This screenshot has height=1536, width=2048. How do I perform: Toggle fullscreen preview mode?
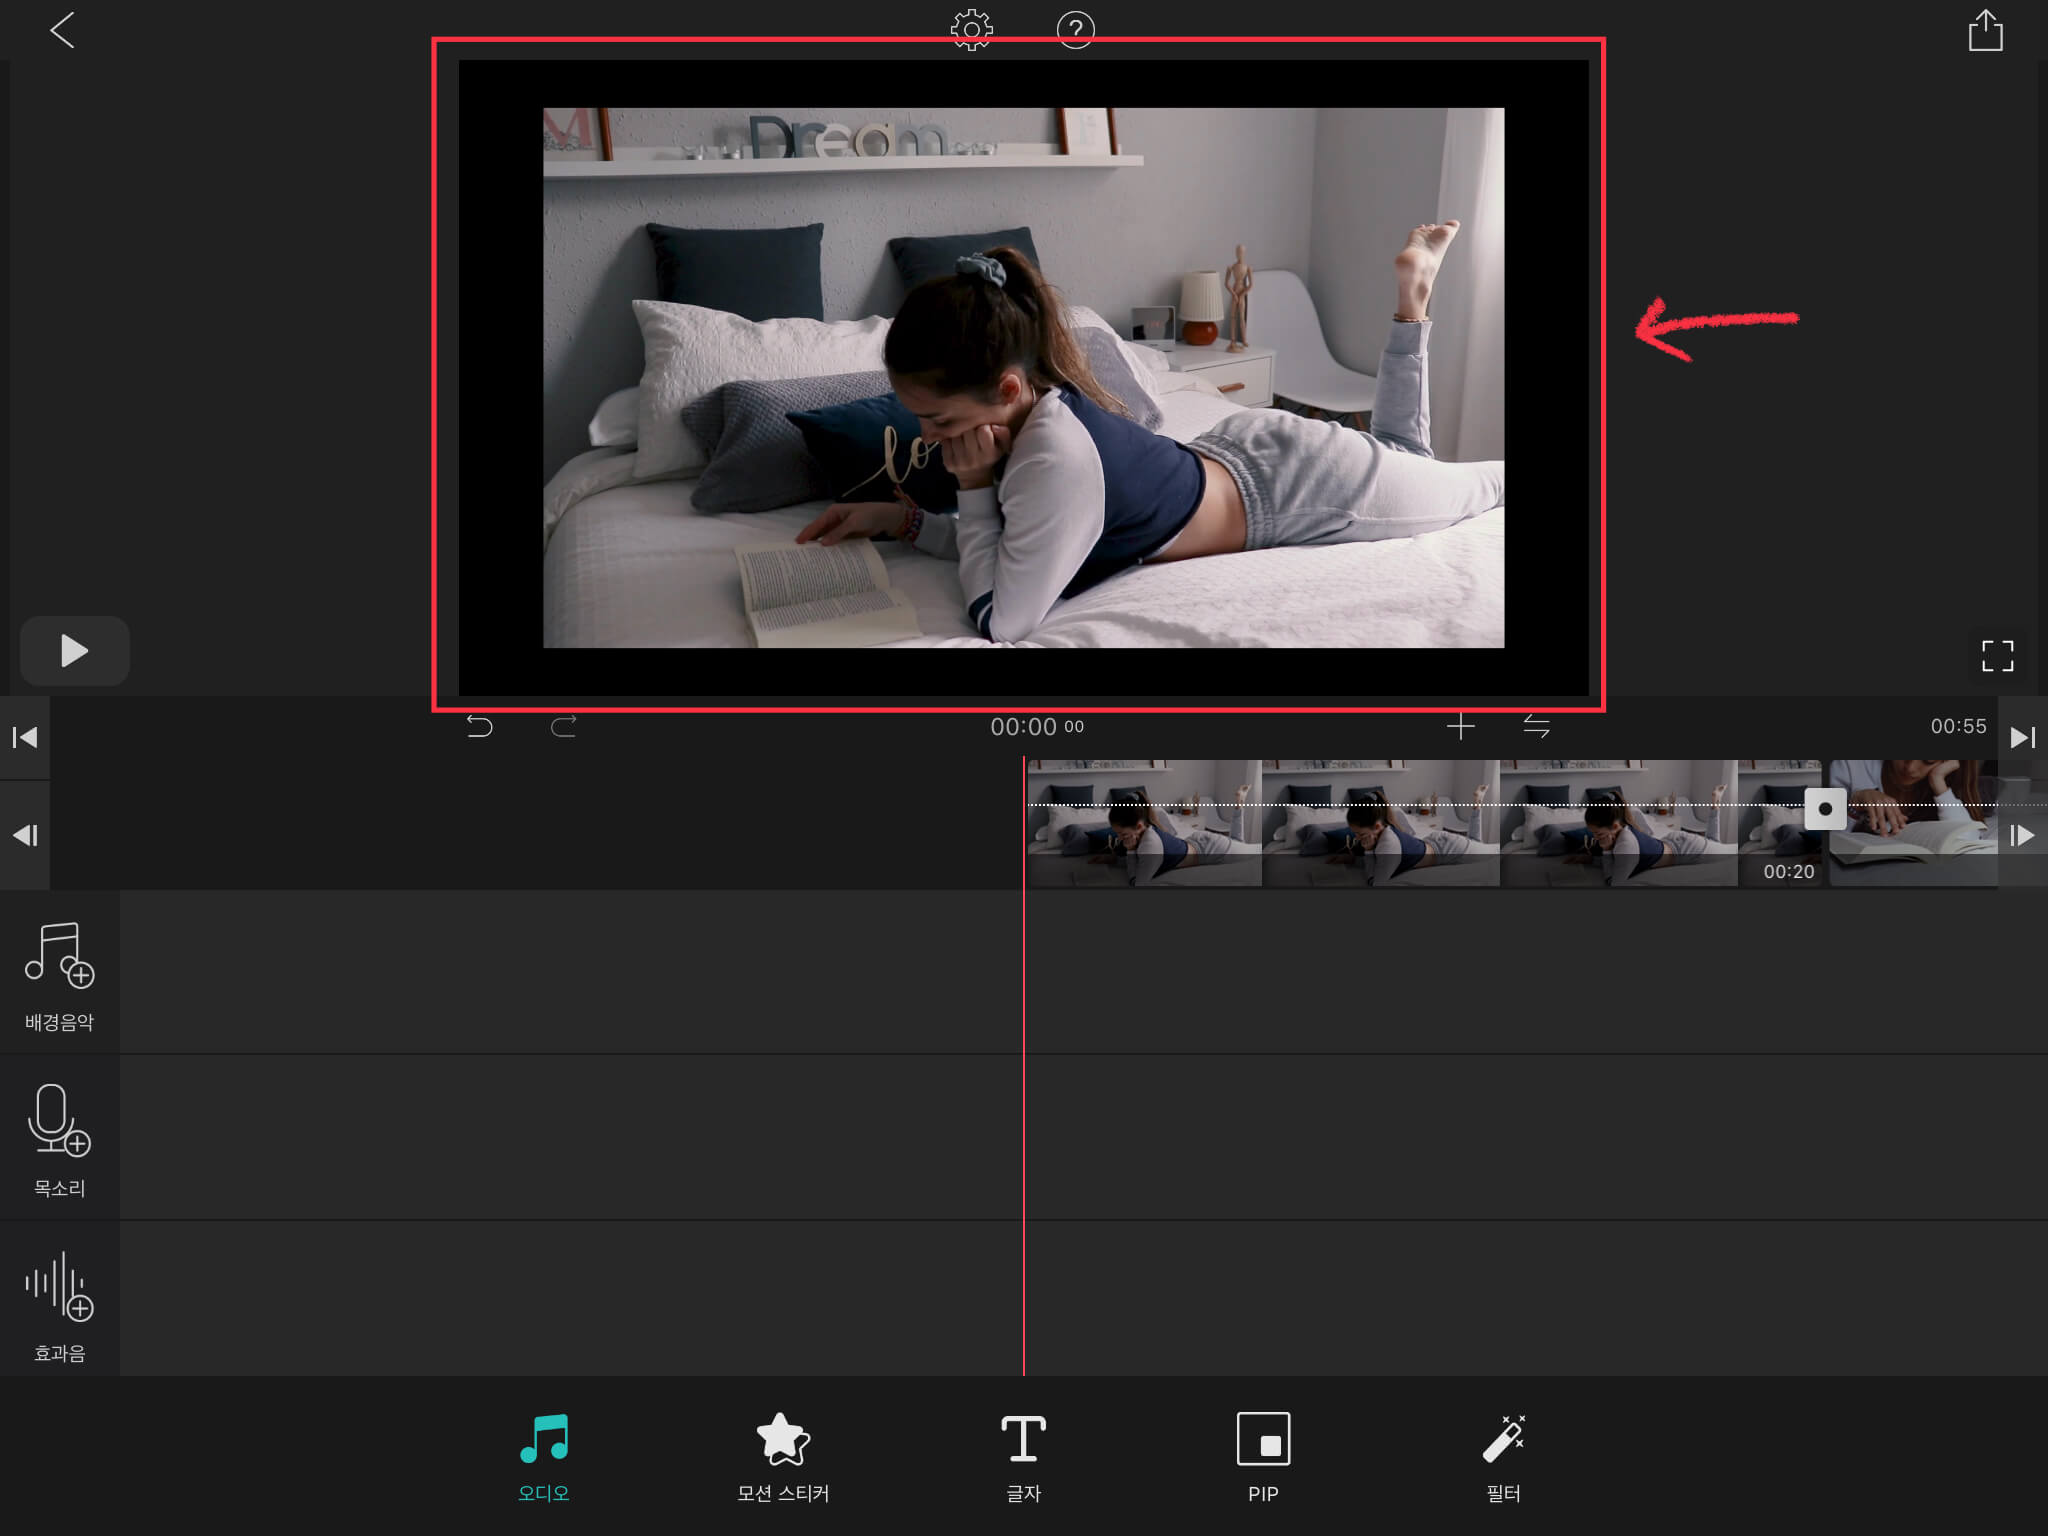[x=1997, y=656]
